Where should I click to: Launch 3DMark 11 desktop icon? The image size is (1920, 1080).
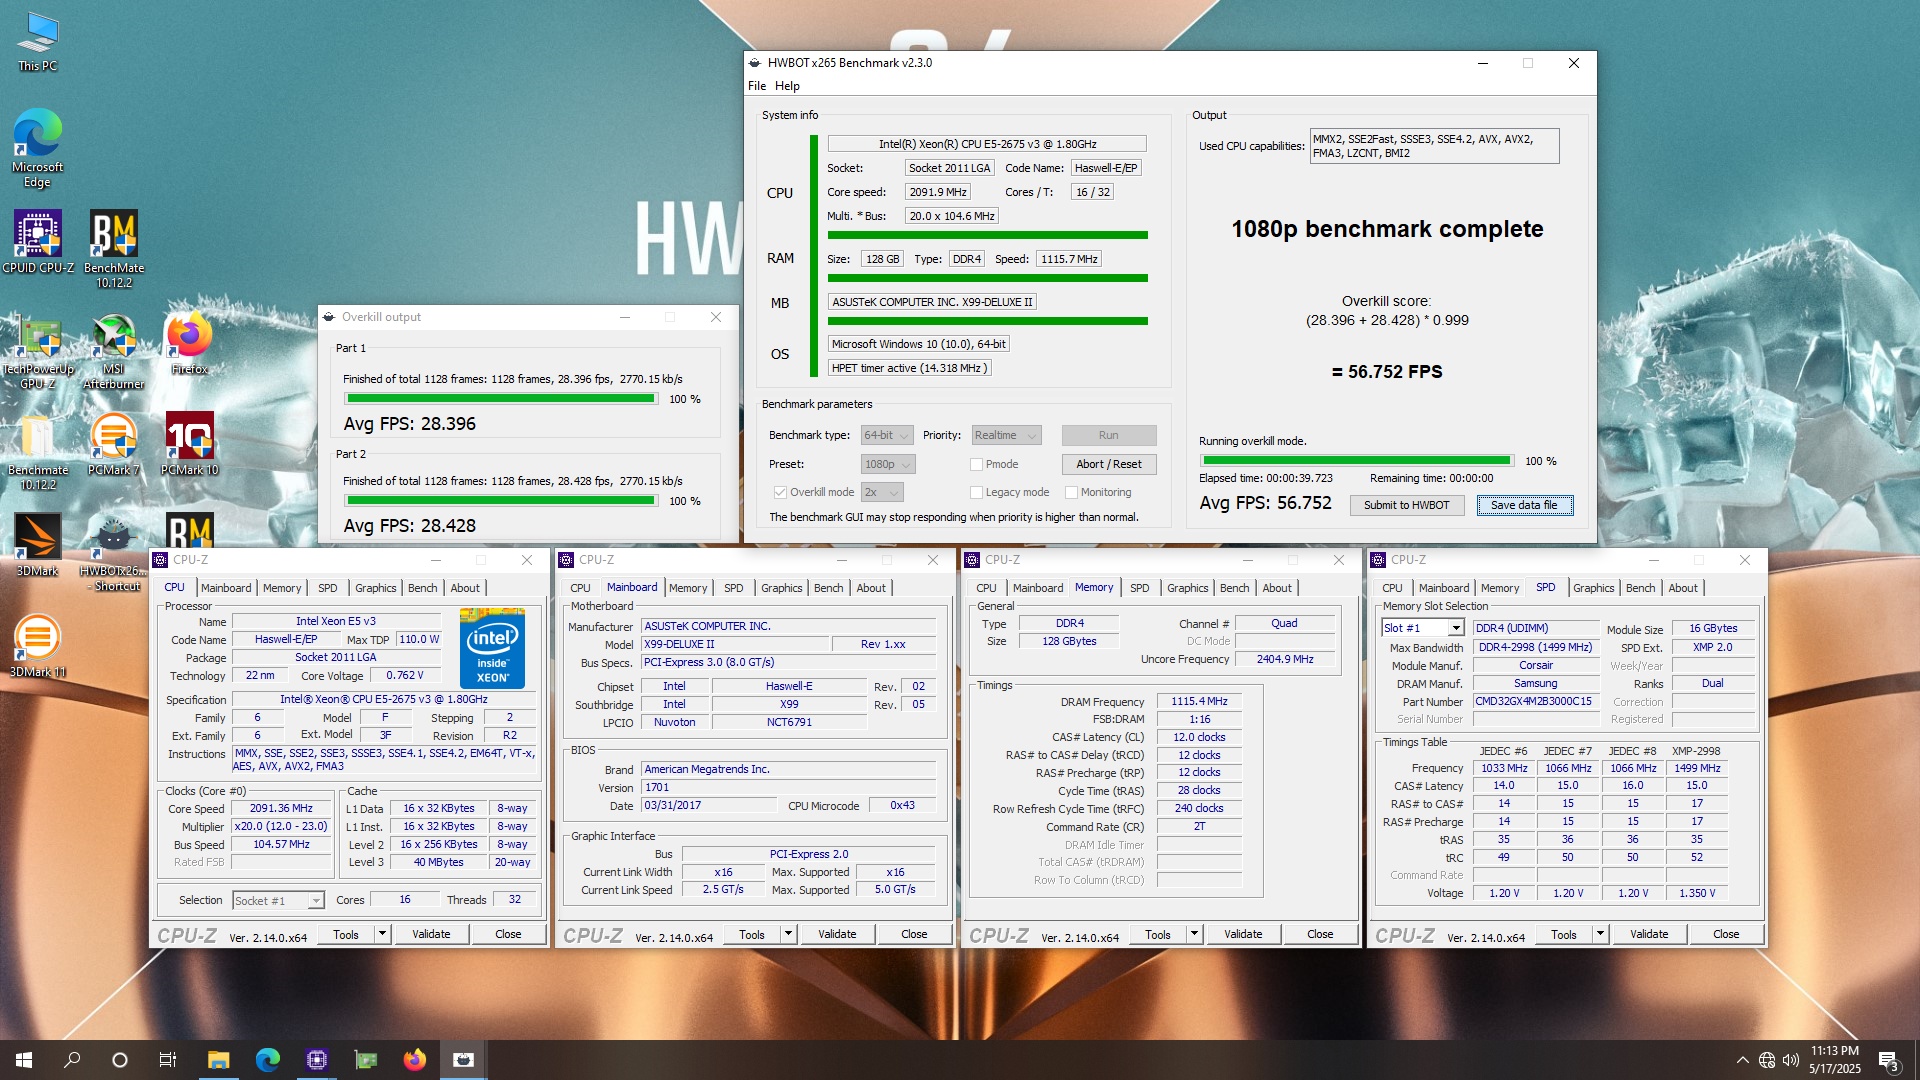[38, 647]
